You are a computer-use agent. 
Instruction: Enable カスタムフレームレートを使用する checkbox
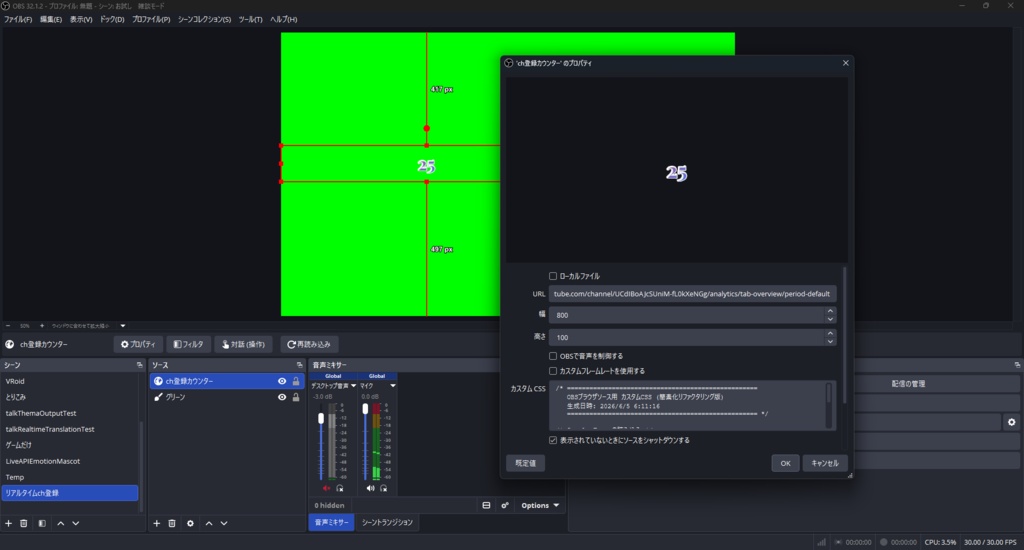tap(553, 371)
